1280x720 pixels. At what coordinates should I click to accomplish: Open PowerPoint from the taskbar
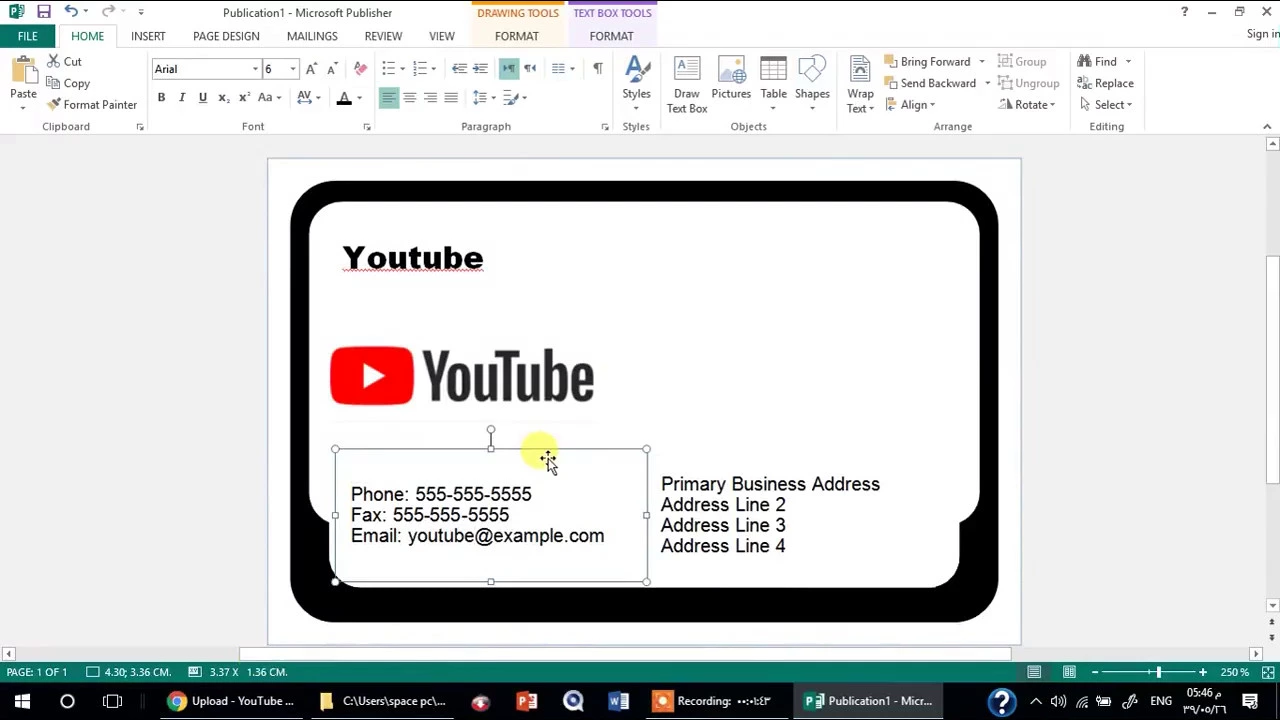pyautogui.click(x=527, y=701)
